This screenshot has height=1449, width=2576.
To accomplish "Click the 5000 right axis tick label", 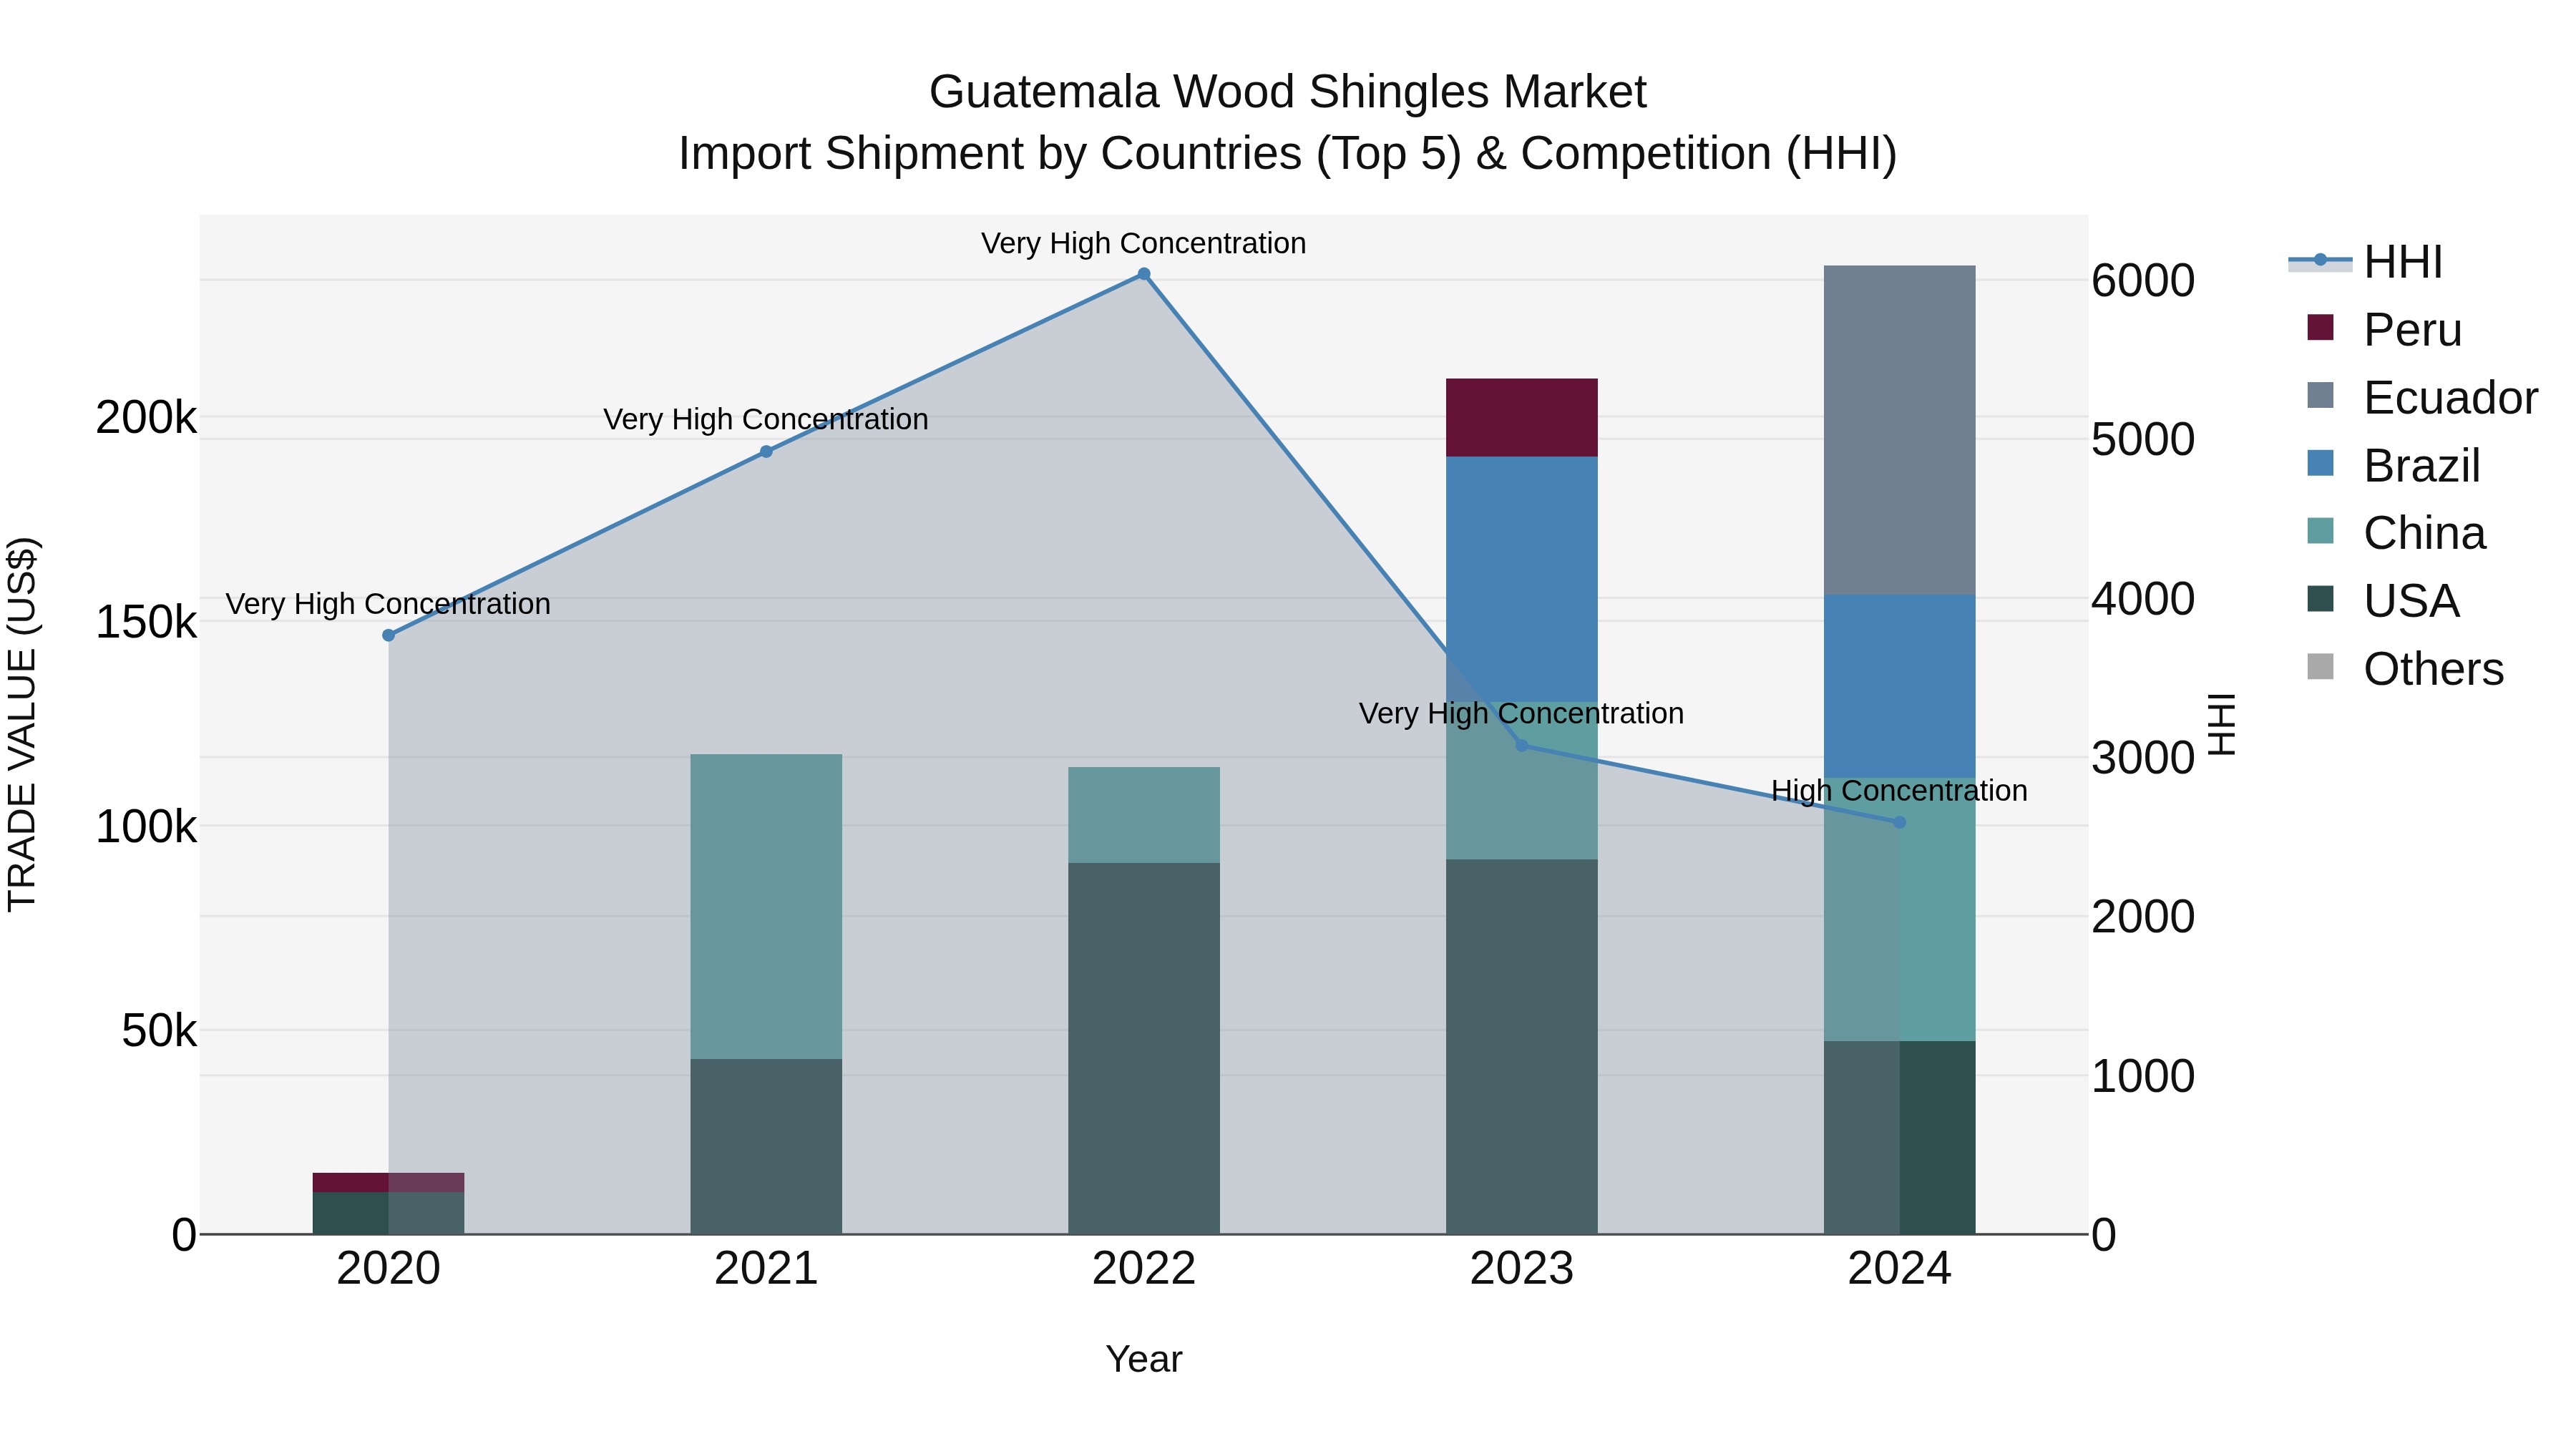I will (x=2143, y=440).
